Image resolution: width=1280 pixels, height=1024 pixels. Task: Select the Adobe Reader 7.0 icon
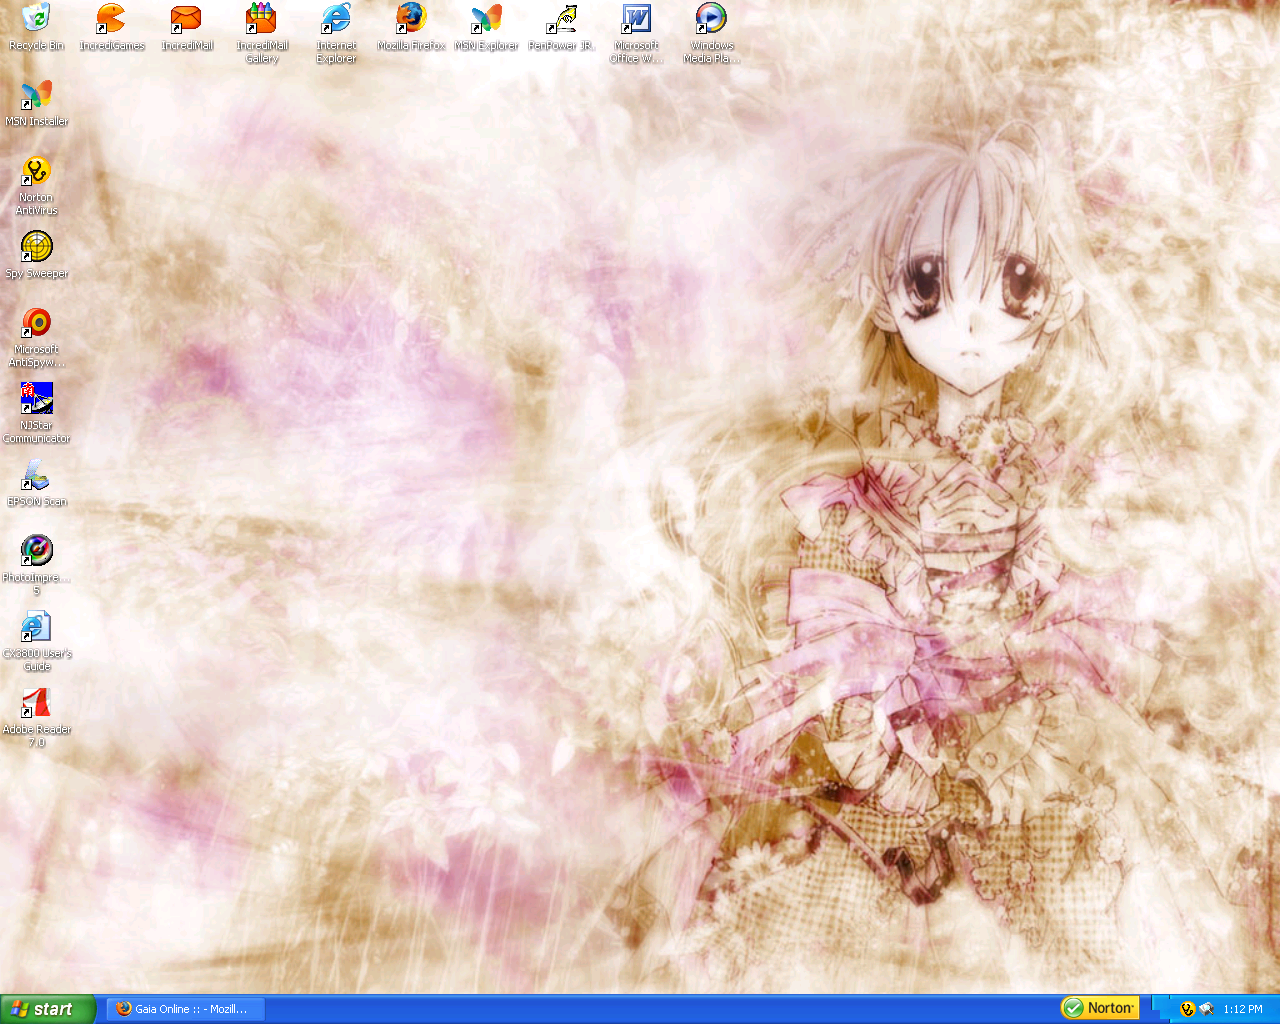click(36, 717)
